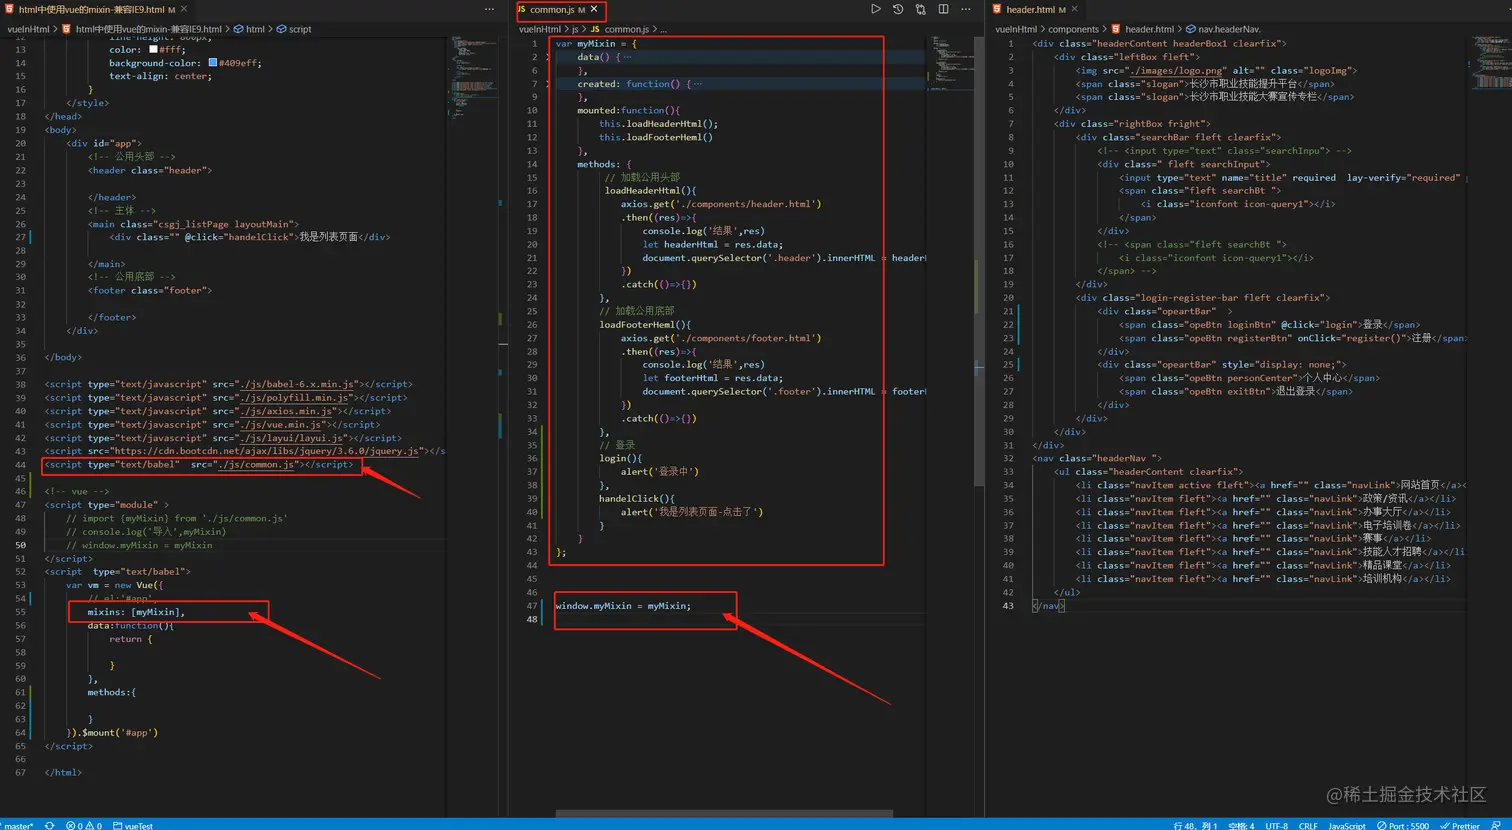Switch to the common.js tab

(560, 9)
